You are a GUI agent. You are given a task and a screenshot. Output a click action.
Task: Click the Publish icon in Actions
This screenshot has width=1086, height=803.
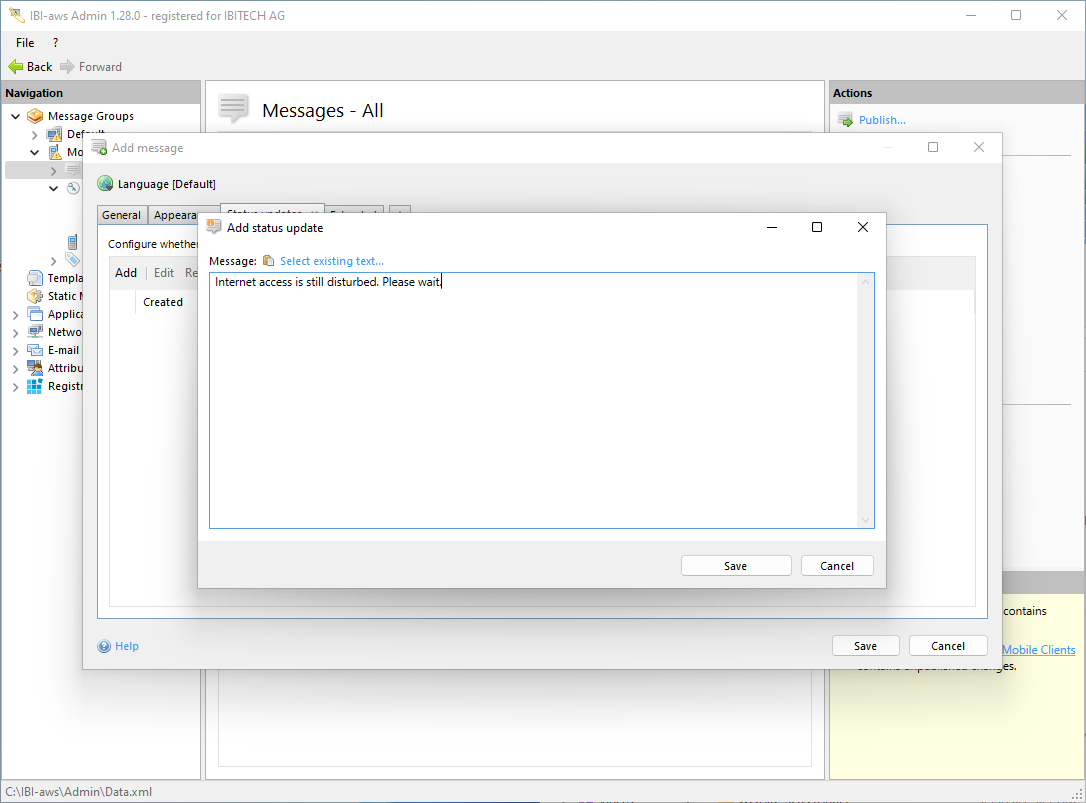point(845,120)
